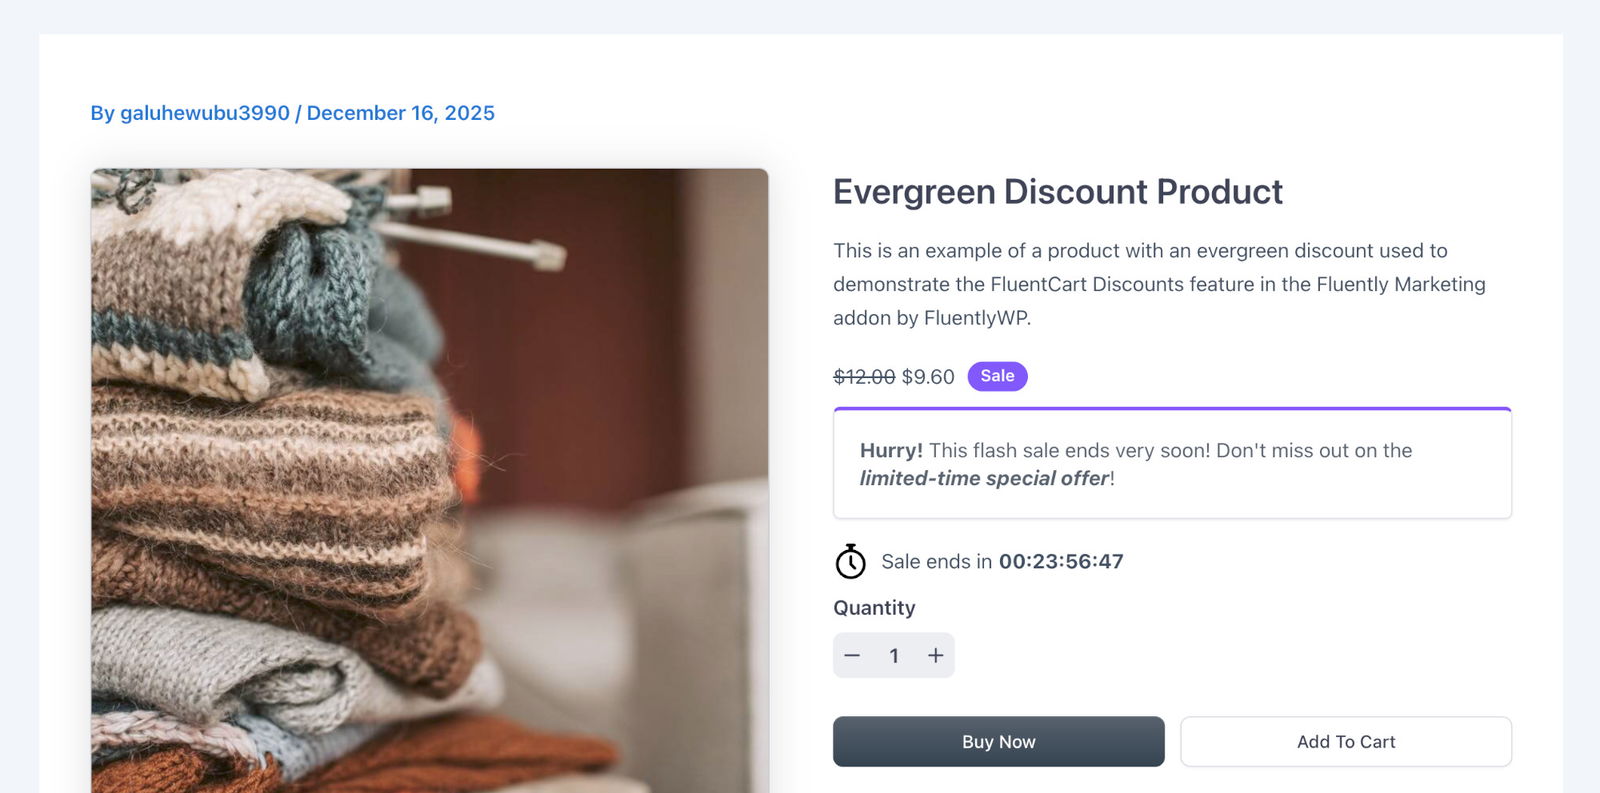Viewport: 1600px width, 793px height.
Task: Click the Hurry flash sale notice box
Action: 1172,463
